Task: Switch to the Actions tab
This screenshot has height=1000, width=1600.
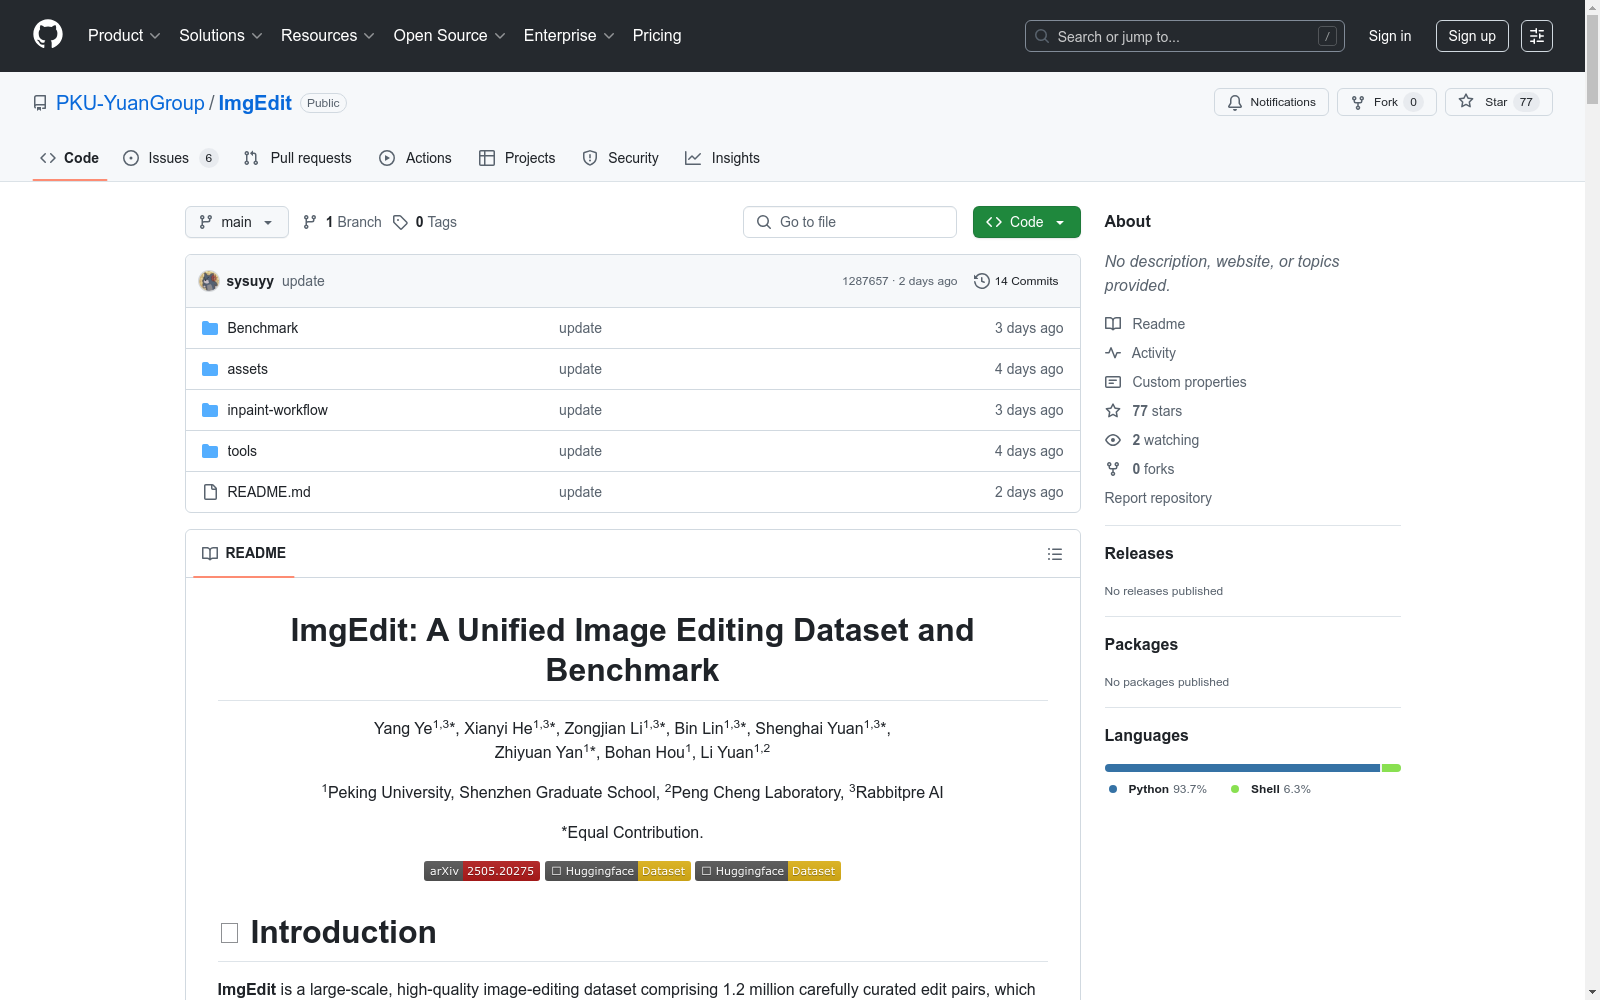Action: 416,158
